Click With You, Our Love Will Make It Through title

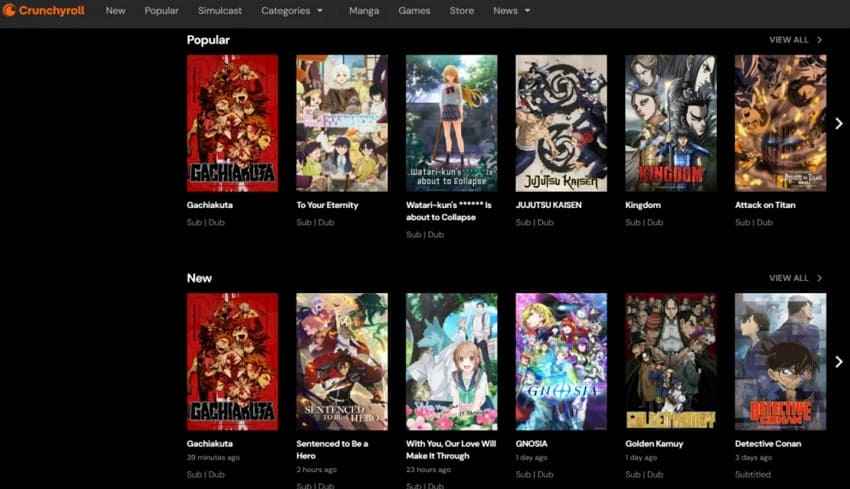[x=451, y=449]
